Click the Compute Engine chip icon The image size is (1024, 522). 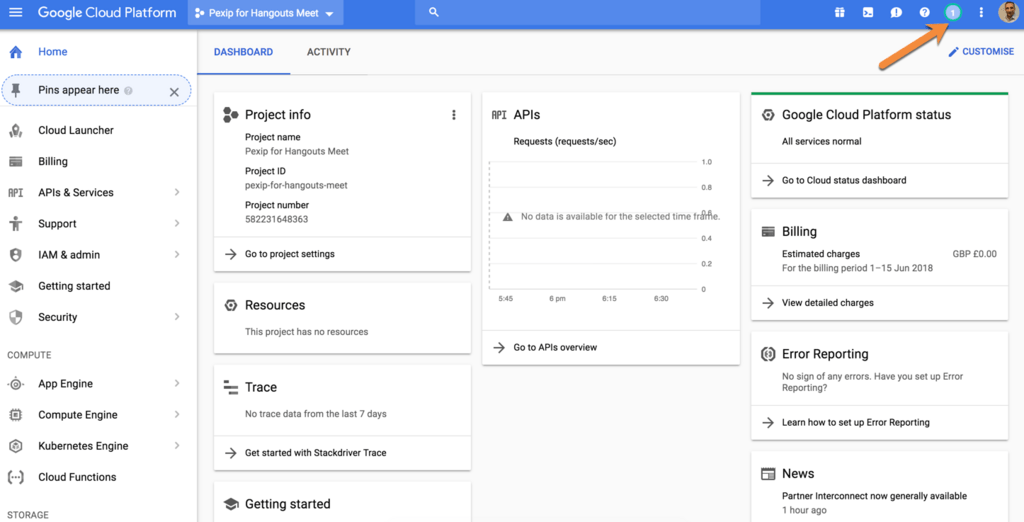[x=16, y=415]
